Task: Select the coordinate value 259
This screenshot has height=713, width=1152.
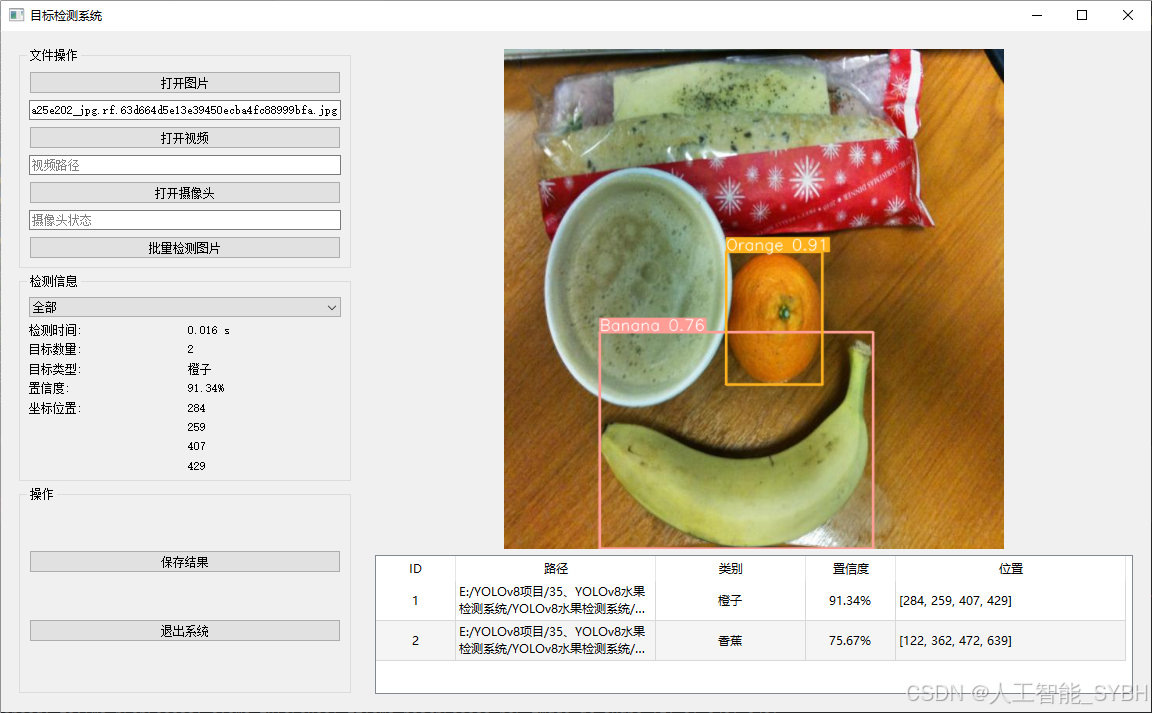Action: (x=196, y=427)
